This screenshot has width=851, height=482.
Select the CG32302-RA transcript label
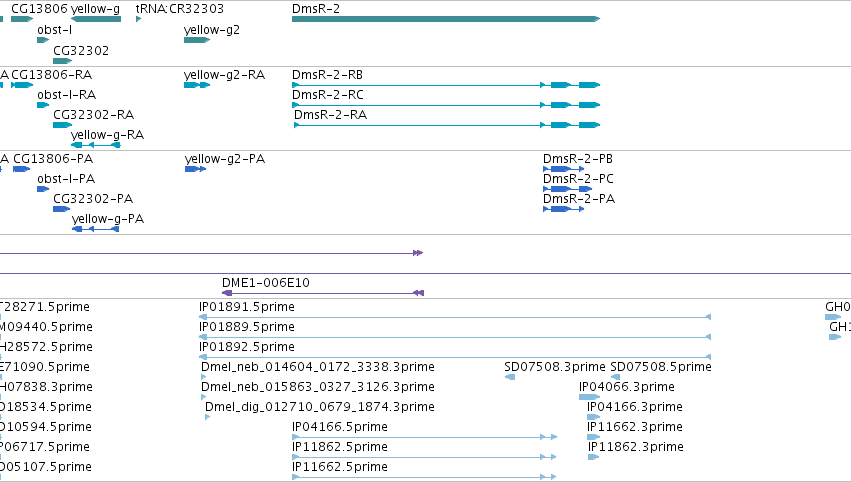pyautogui.click(x=93, y=115)
